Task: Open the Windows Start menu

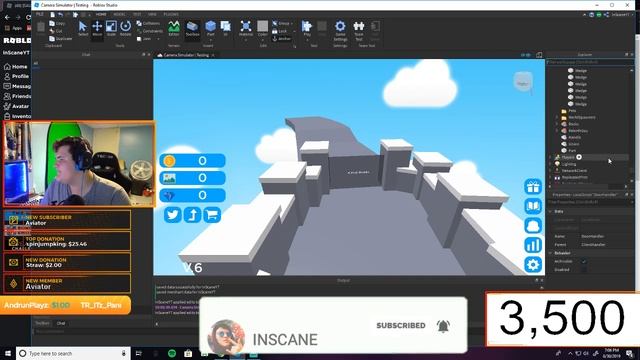Action: (x=8, y=353)
